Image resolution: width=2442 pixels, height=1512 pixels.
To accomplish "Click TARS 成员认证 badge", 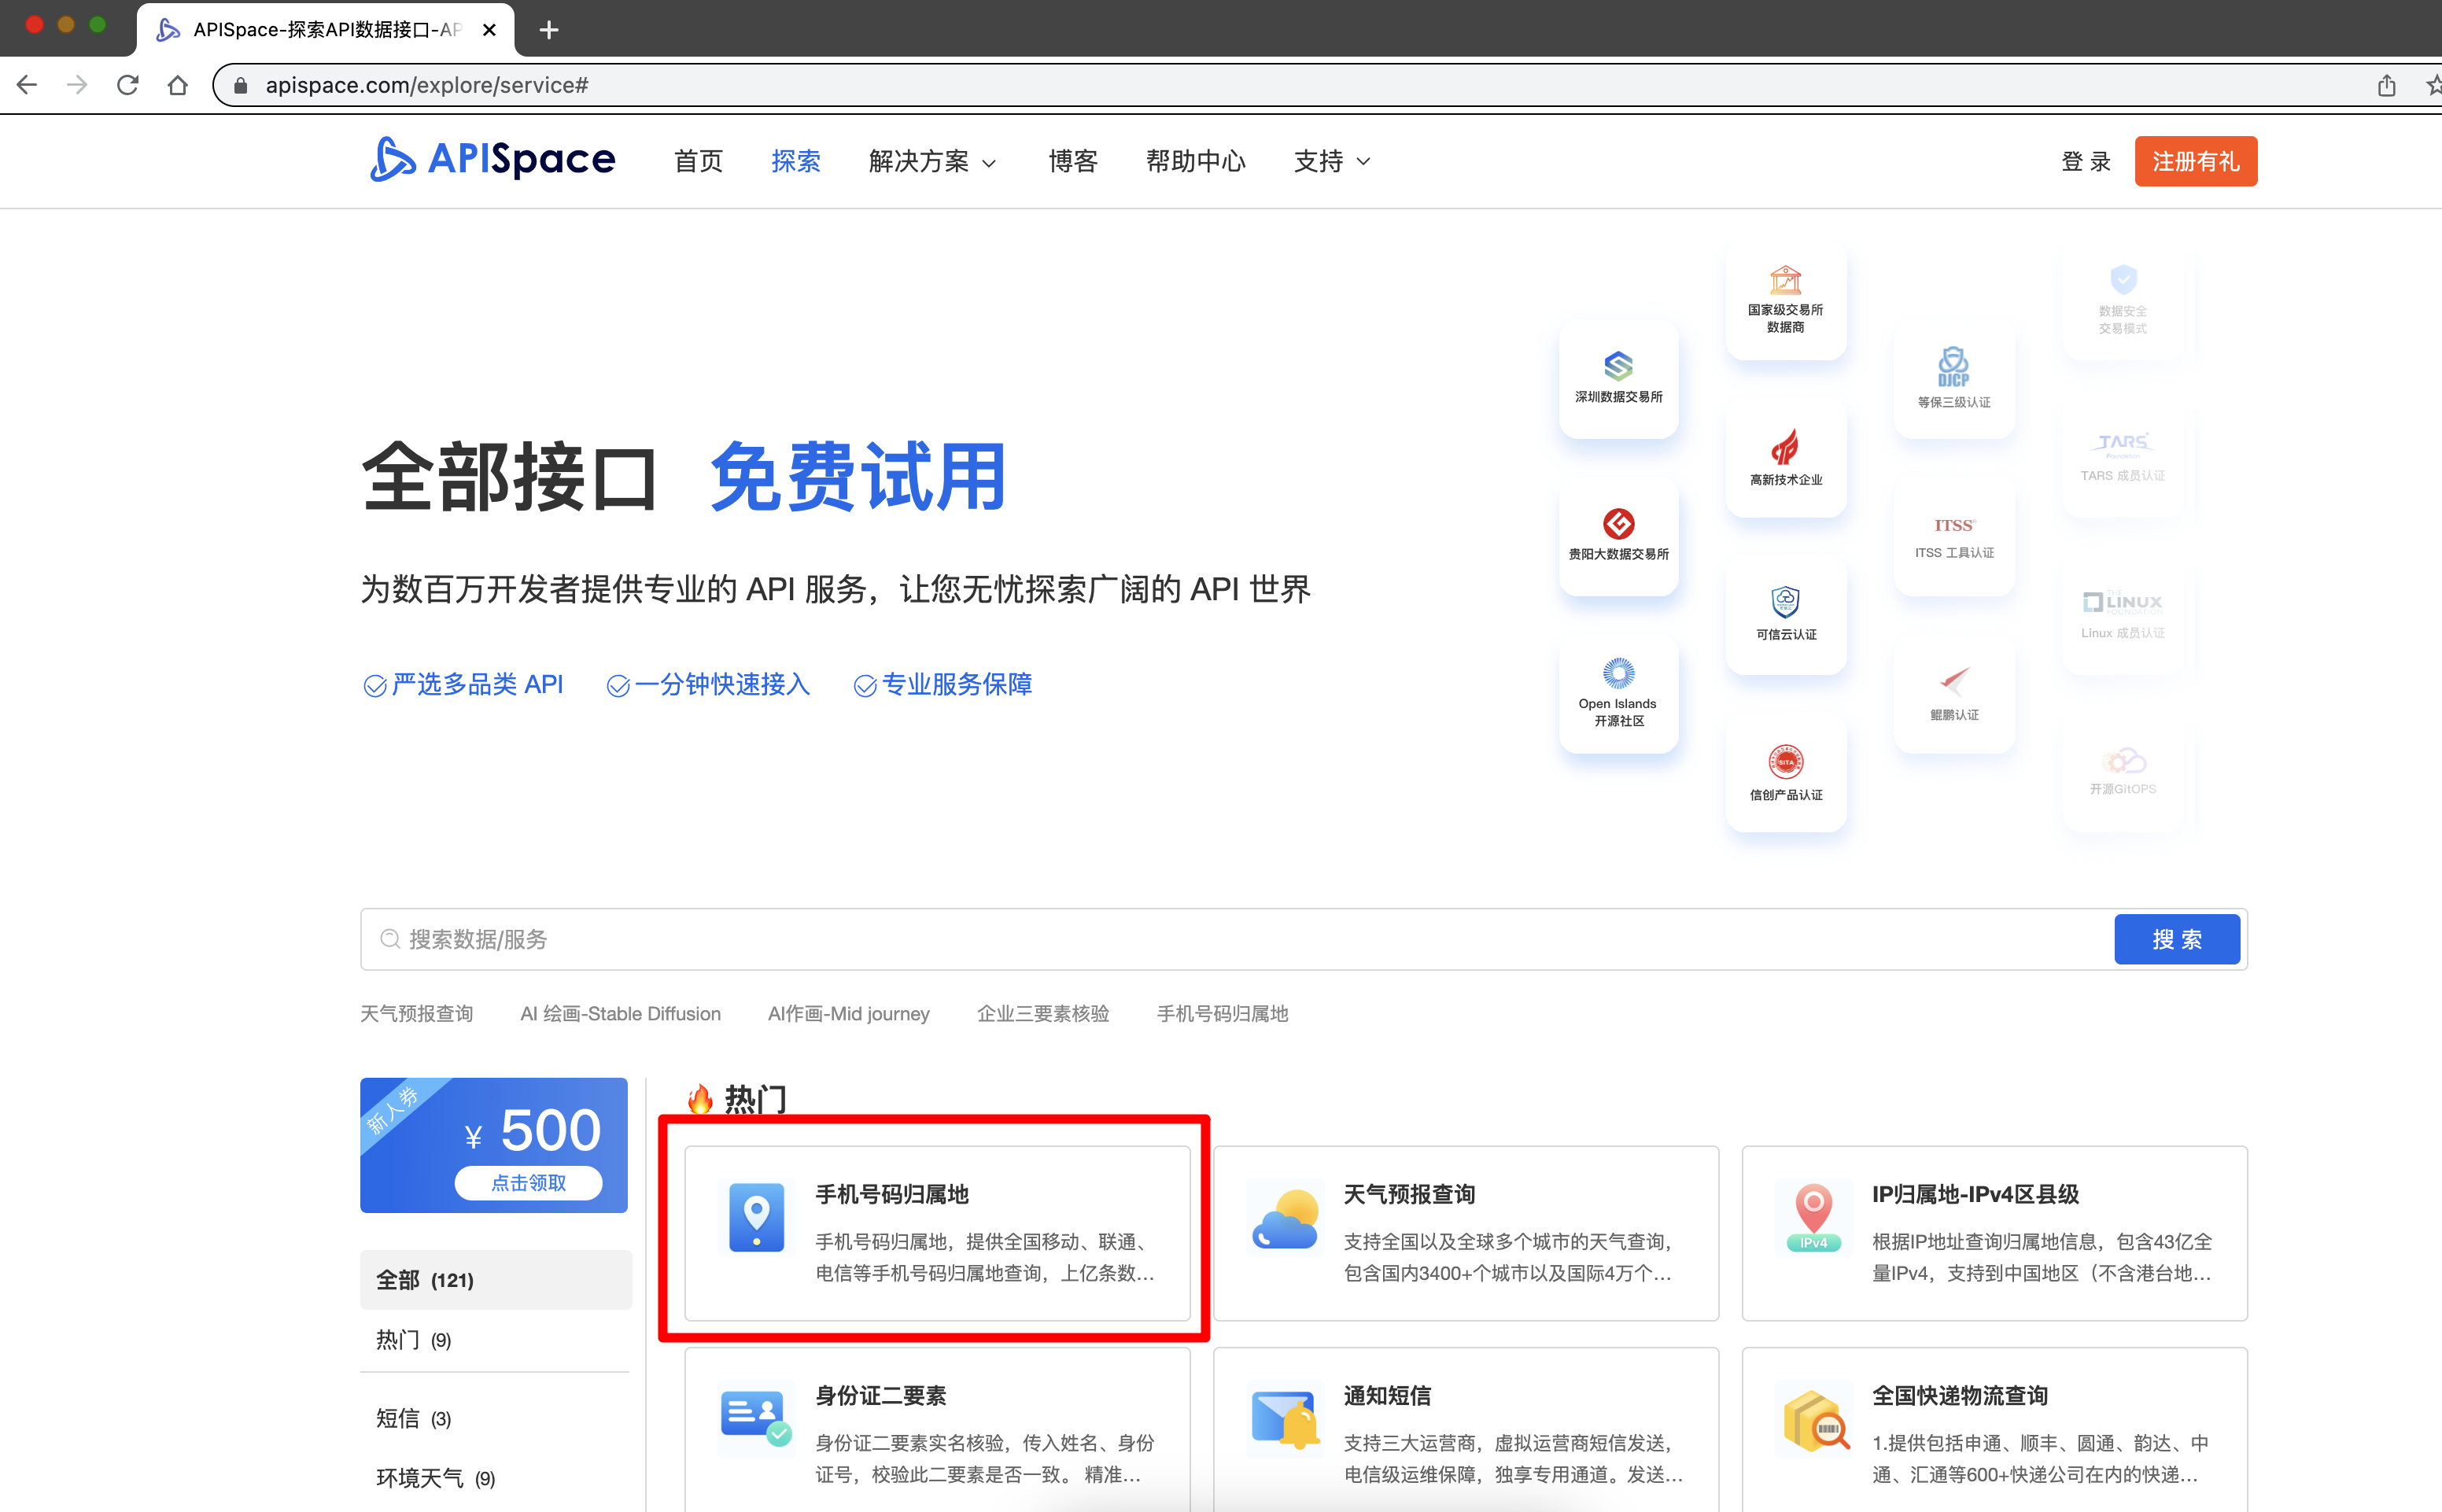I will point(2122,458).
